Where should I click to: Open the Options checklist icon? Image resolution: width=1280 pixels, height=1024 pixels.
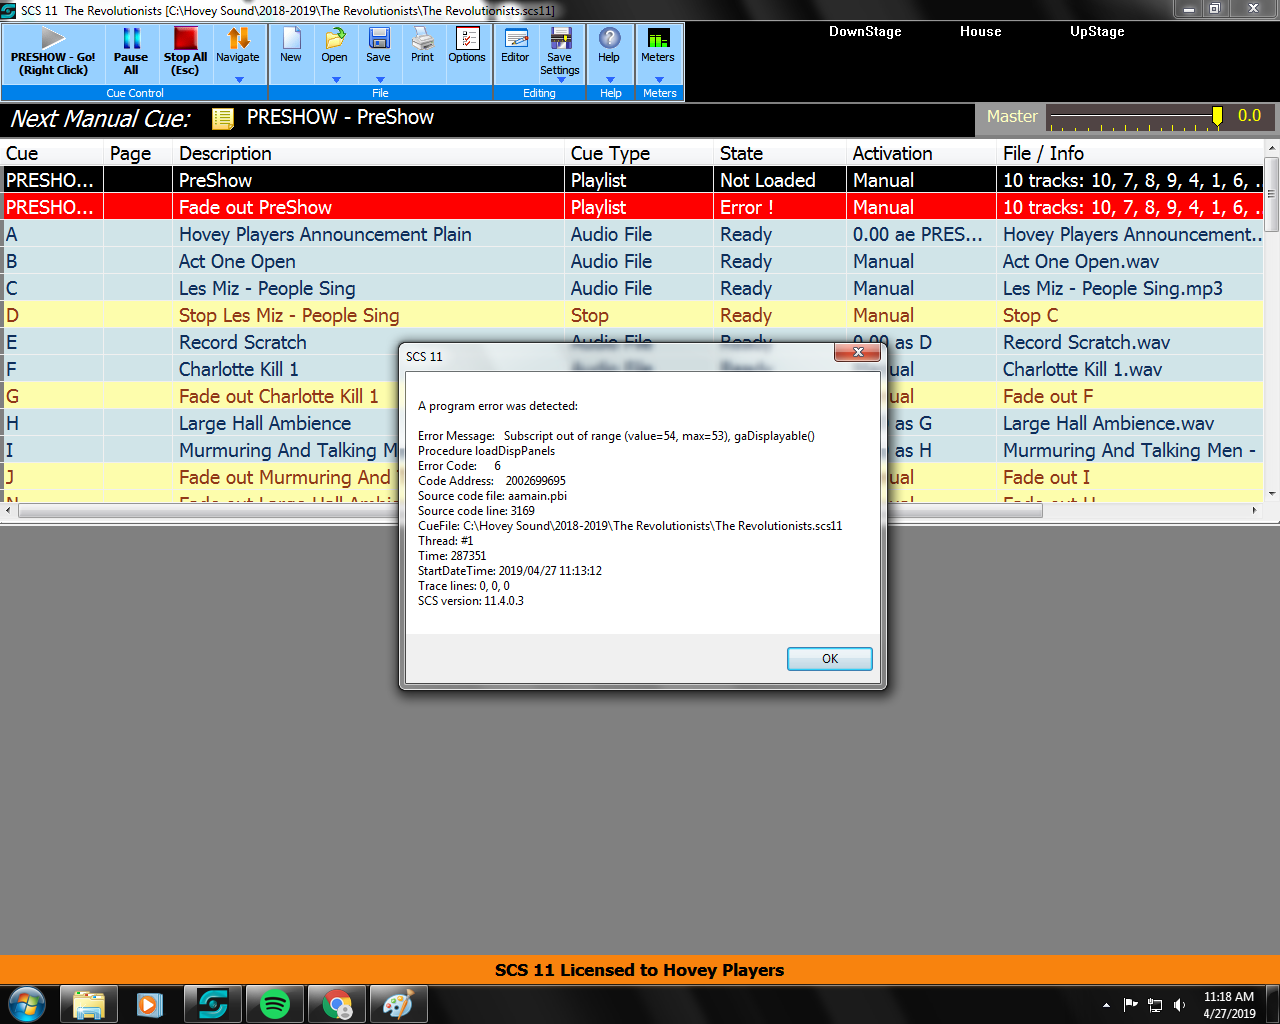pos(467,40)
